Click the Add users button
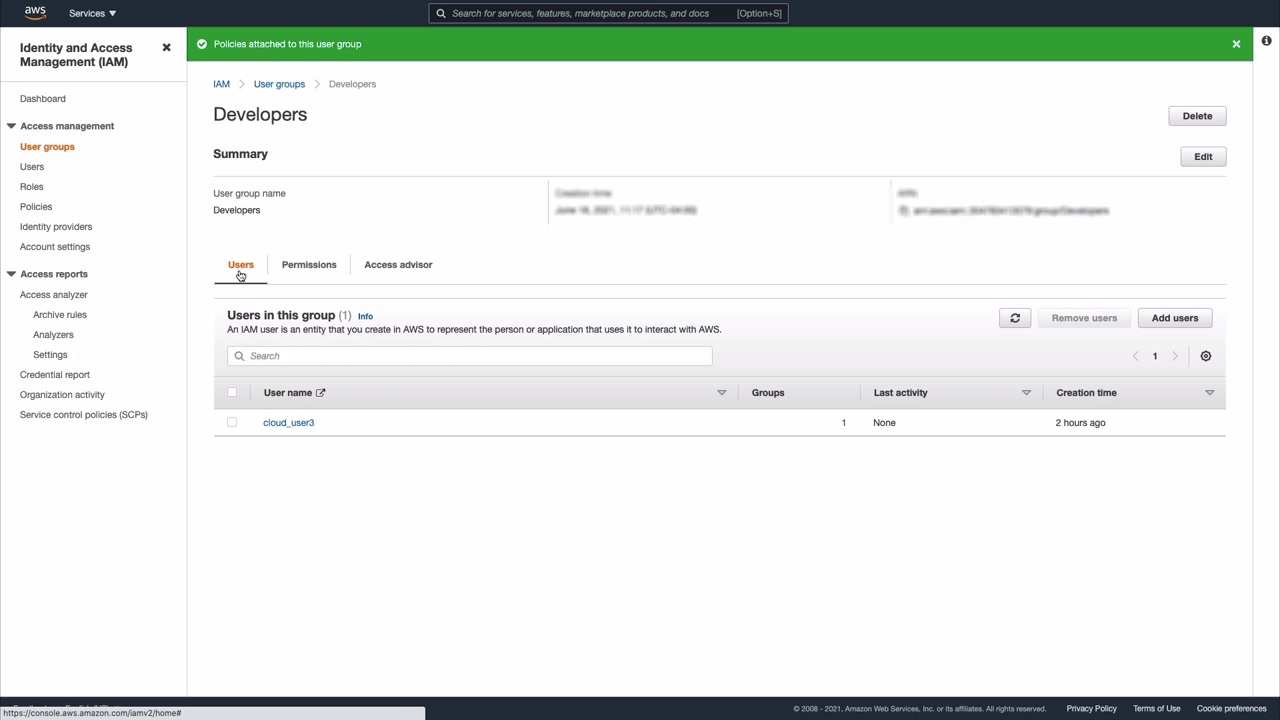1280x720 pixels. point(1175,318)
